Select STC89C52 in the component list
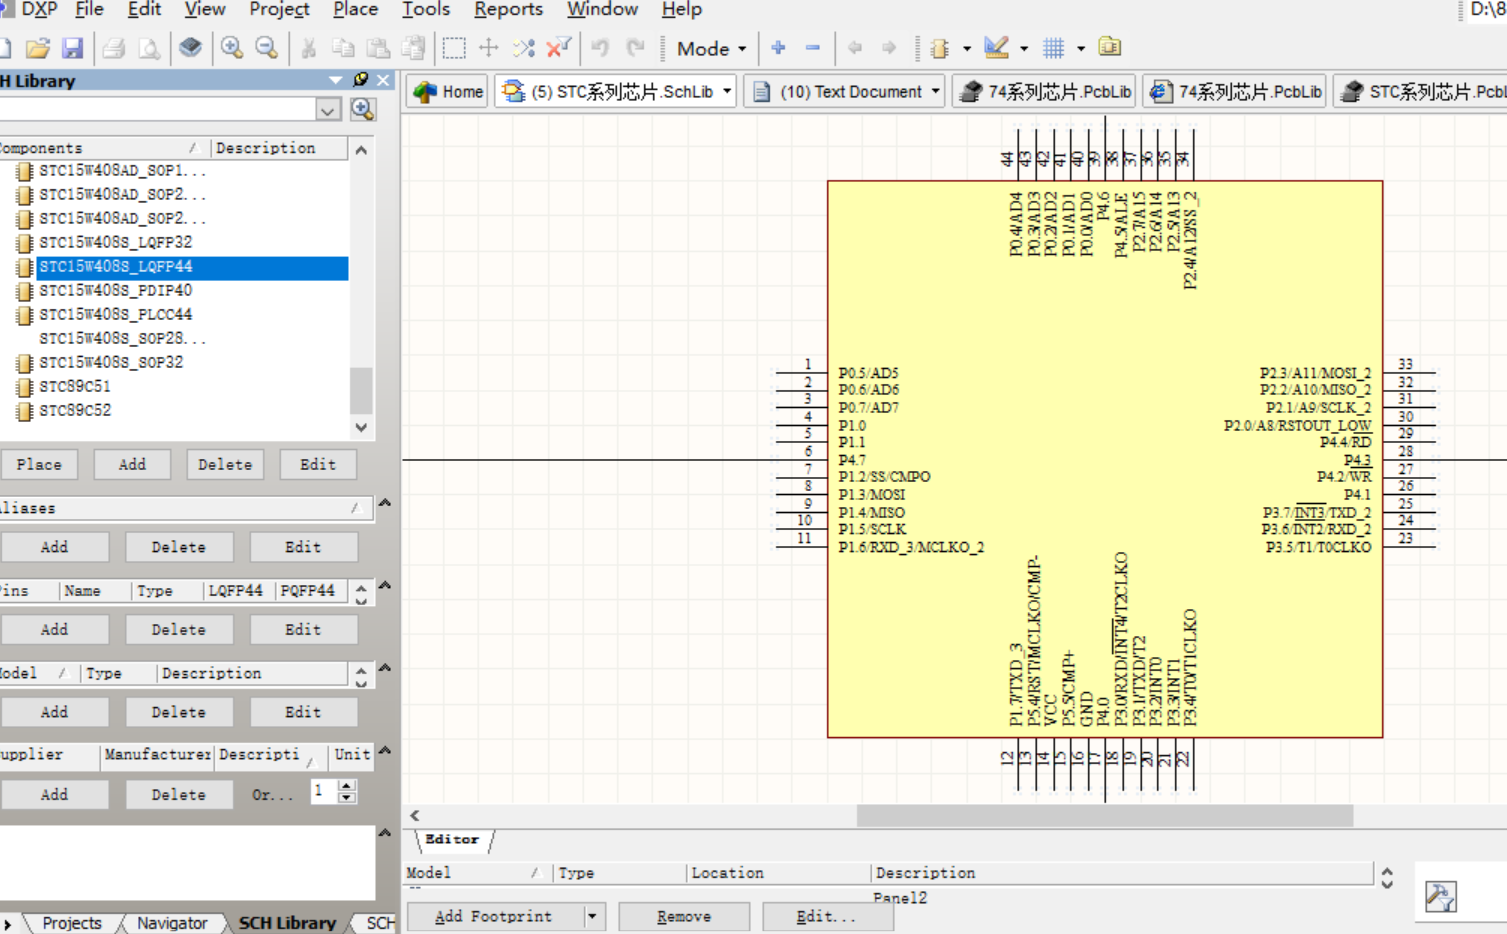This screenshot has width=1507, height=934. [75, 411]
